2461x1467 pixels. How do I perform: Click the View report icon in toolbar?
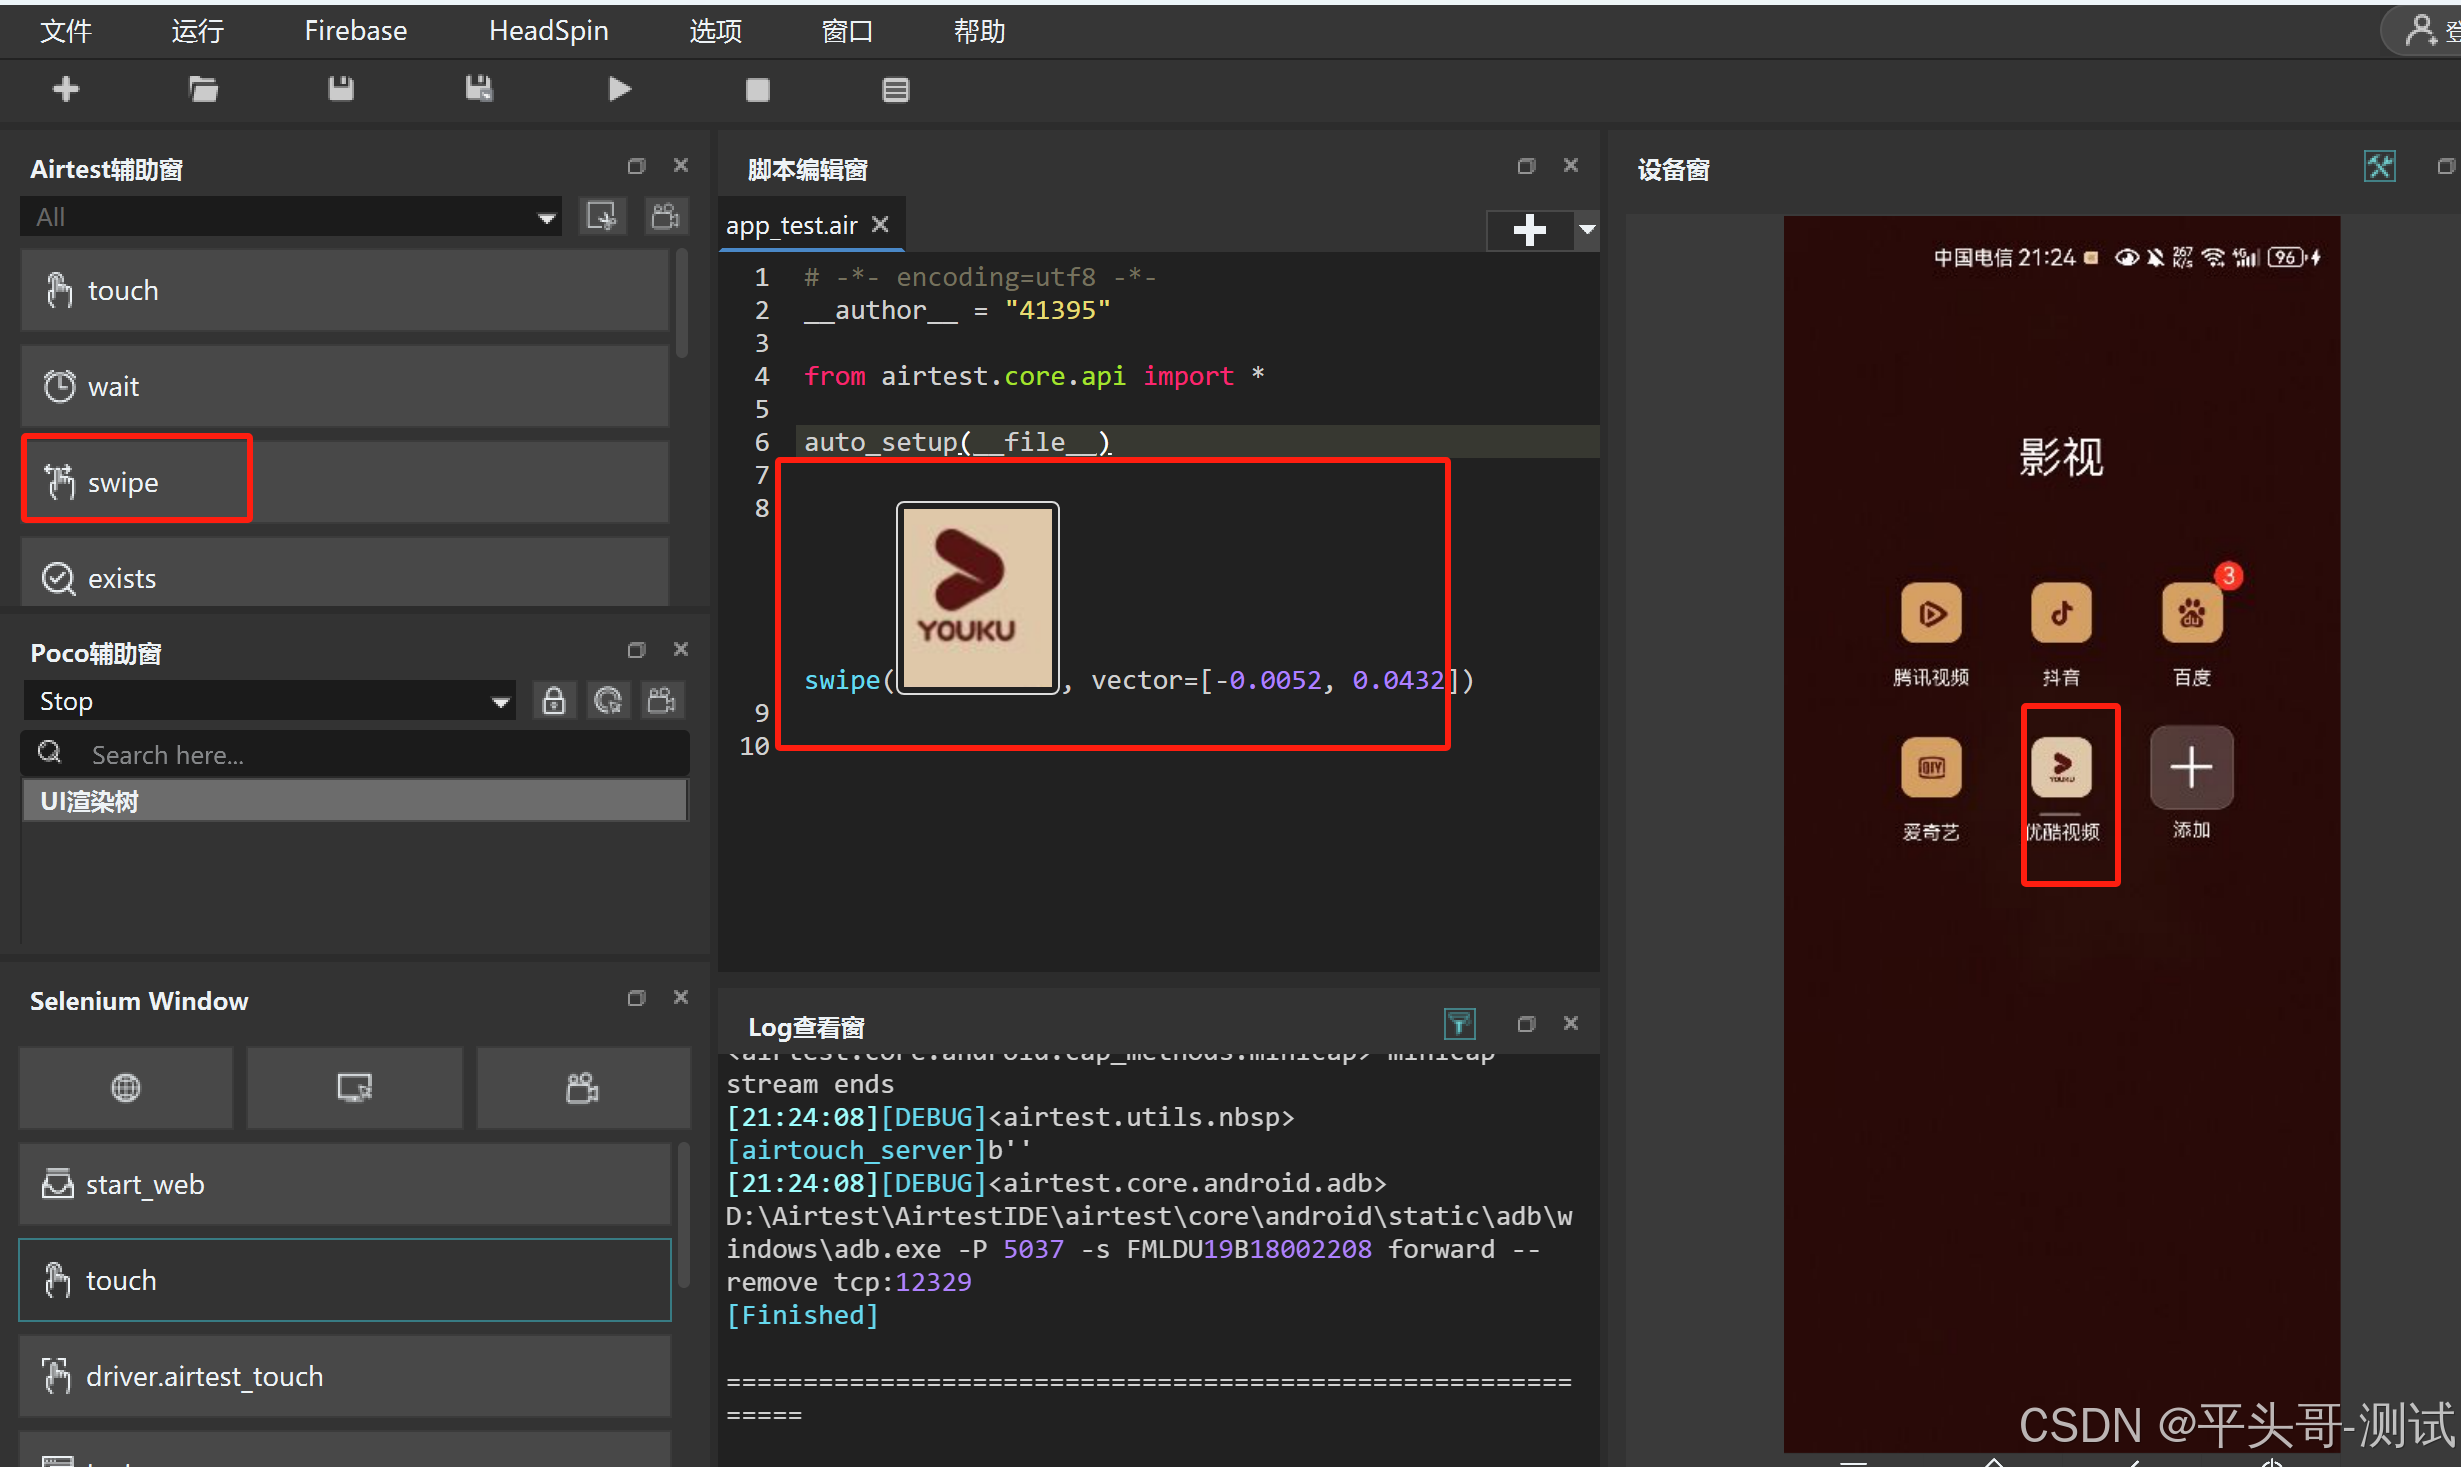tap(895, 90)
